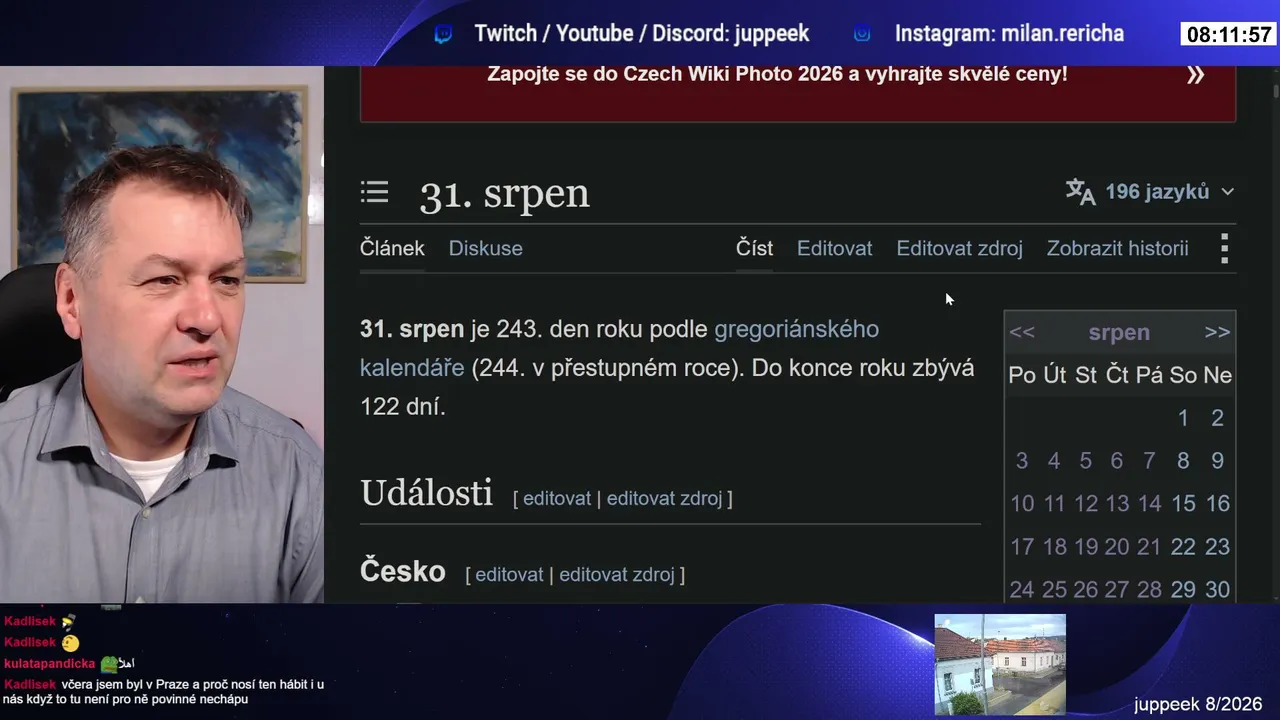Click the 'Česko' subsection heading
Image resolution: width=1280 pixels, height=720 pixels.
point(403,572)
